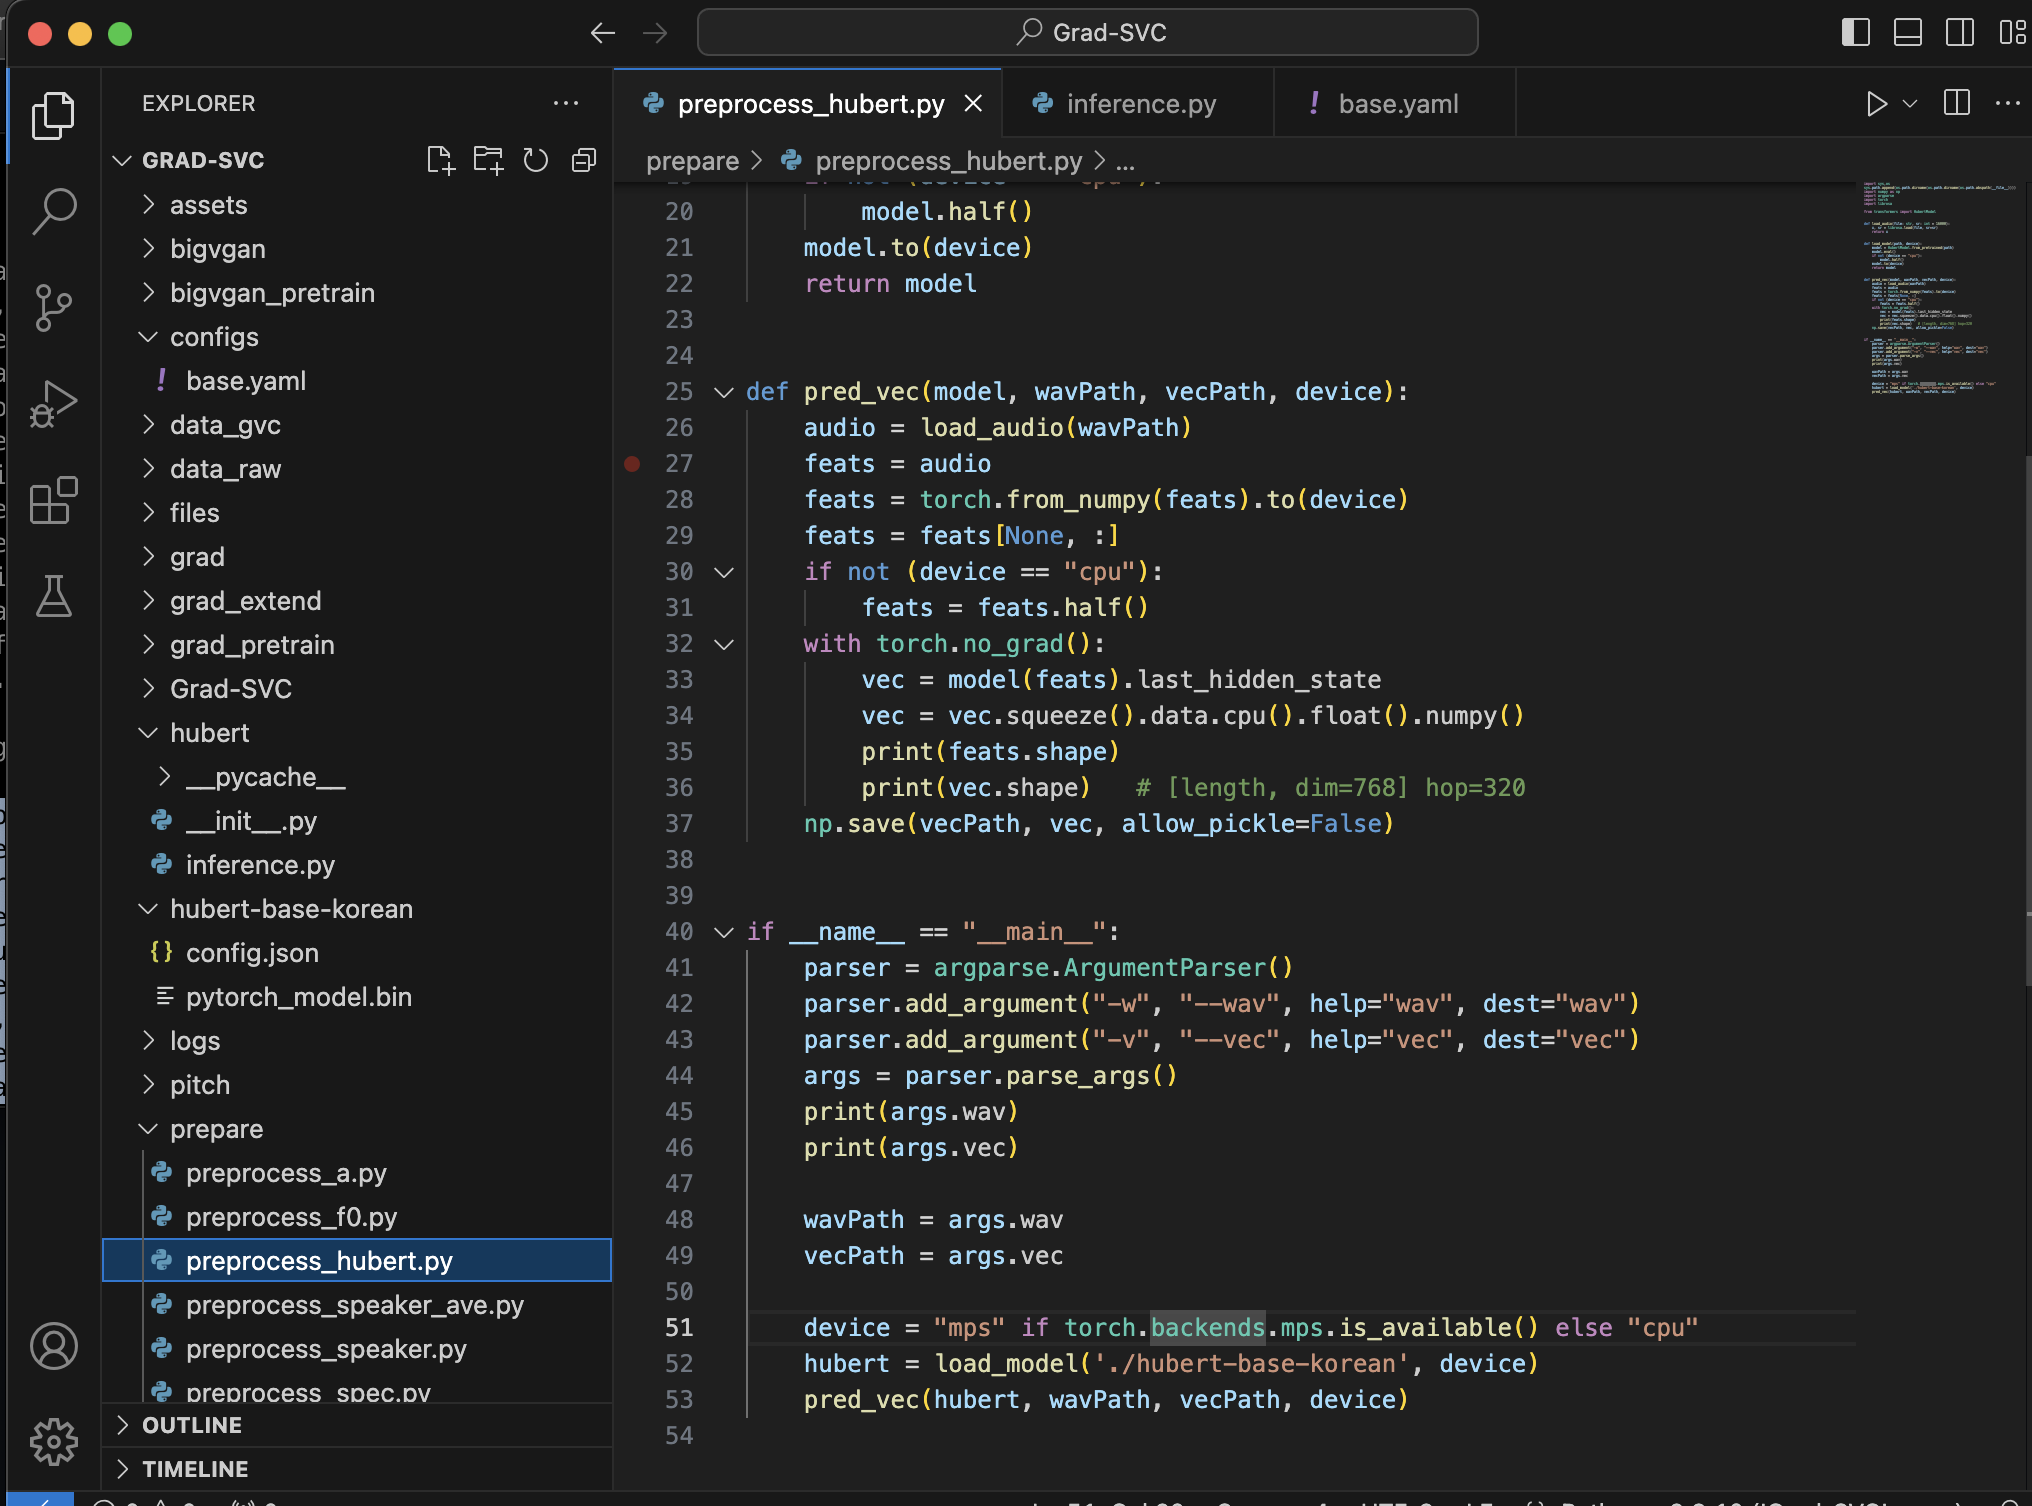
Task: Toggle the secondary side bar
Action: coord(1960,33)
